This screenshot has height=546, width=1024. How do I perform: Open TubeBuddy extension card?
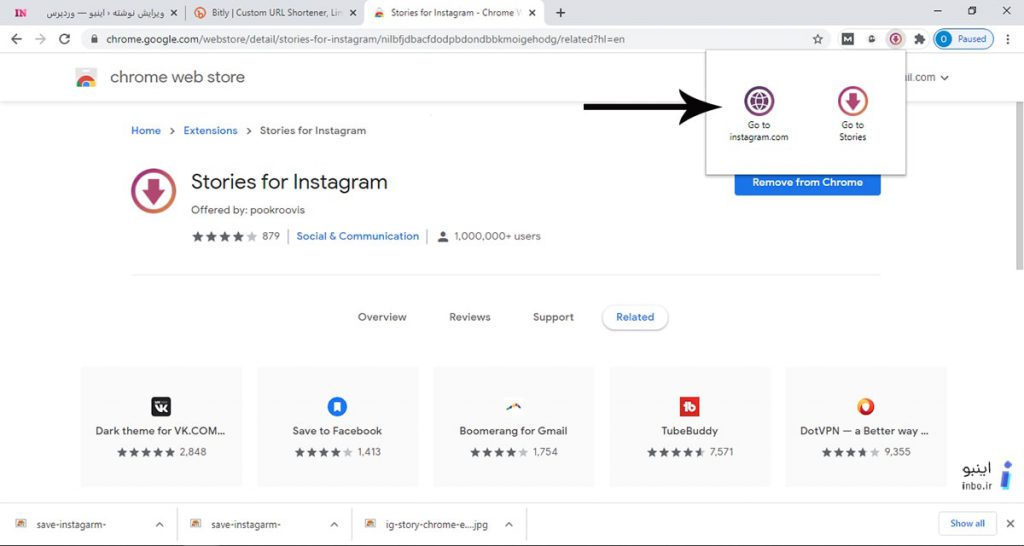click(x=690, y=426)
